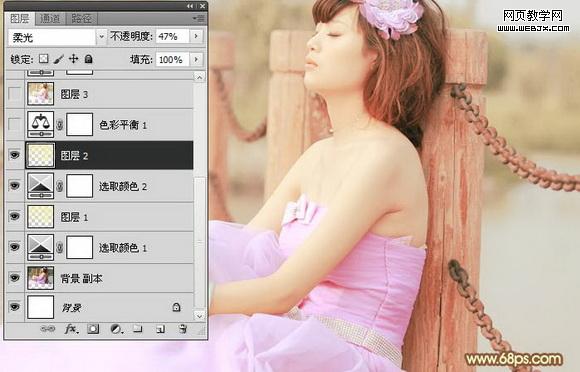Hide 选取颜色 1 layer eye

pos(14,247)
